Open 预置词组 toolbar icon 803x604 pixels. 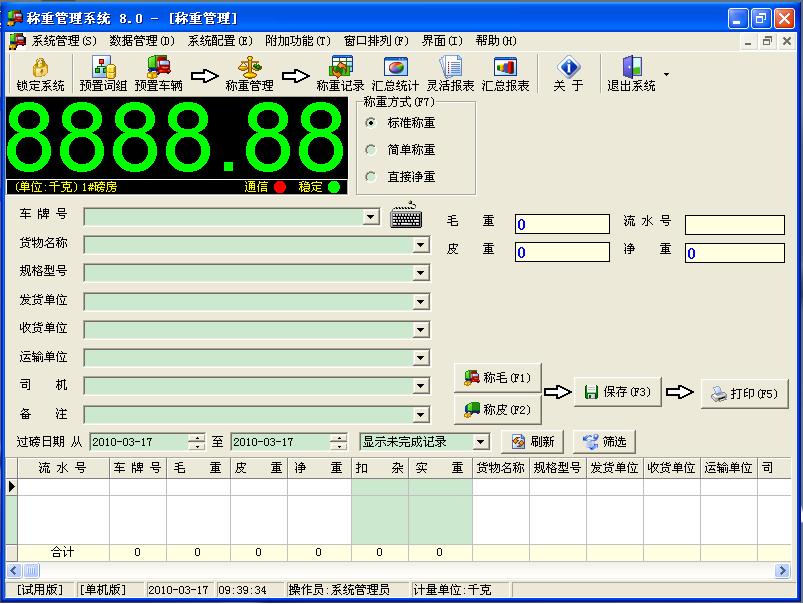(103, 67)
